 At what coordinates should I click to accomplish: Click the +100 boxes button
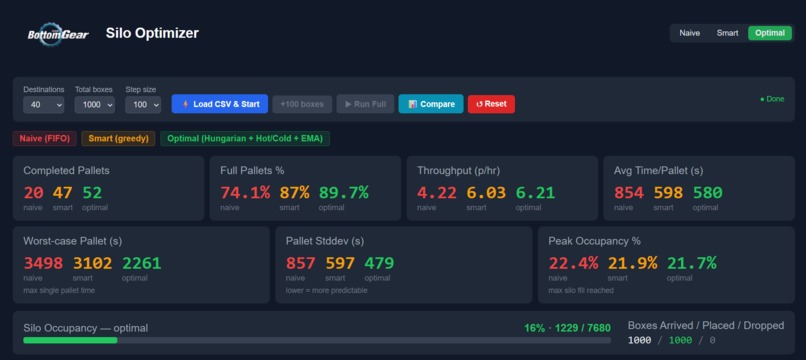pos(302,104)
